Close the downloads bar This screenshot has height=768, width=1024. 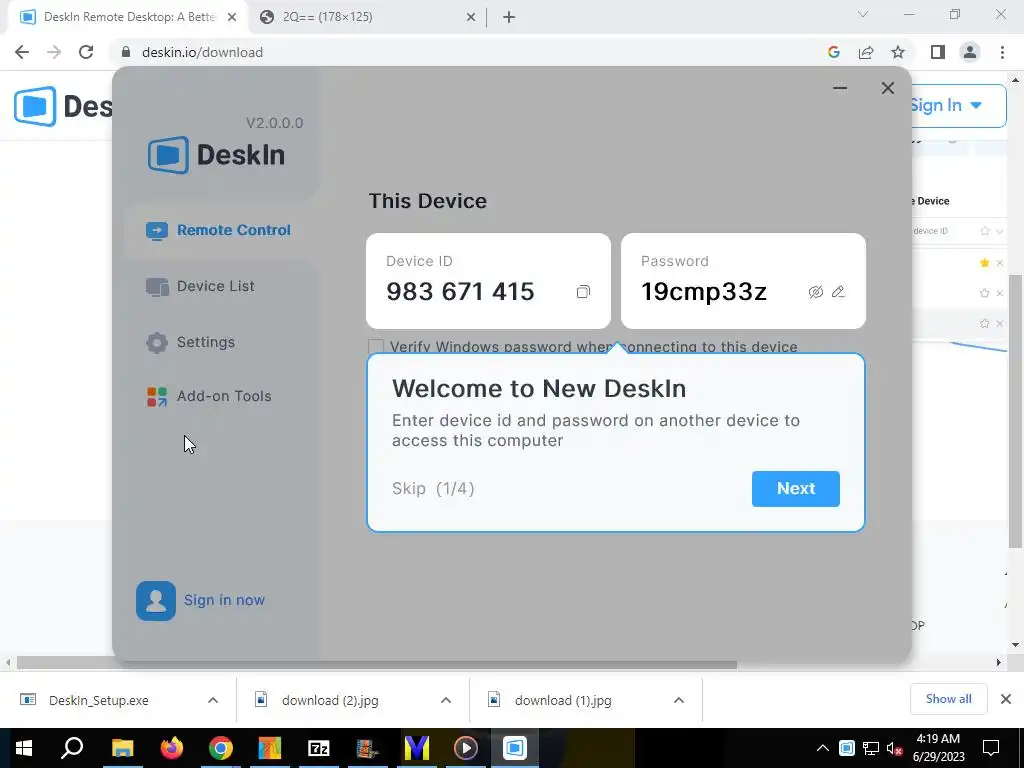(1006, 699)
